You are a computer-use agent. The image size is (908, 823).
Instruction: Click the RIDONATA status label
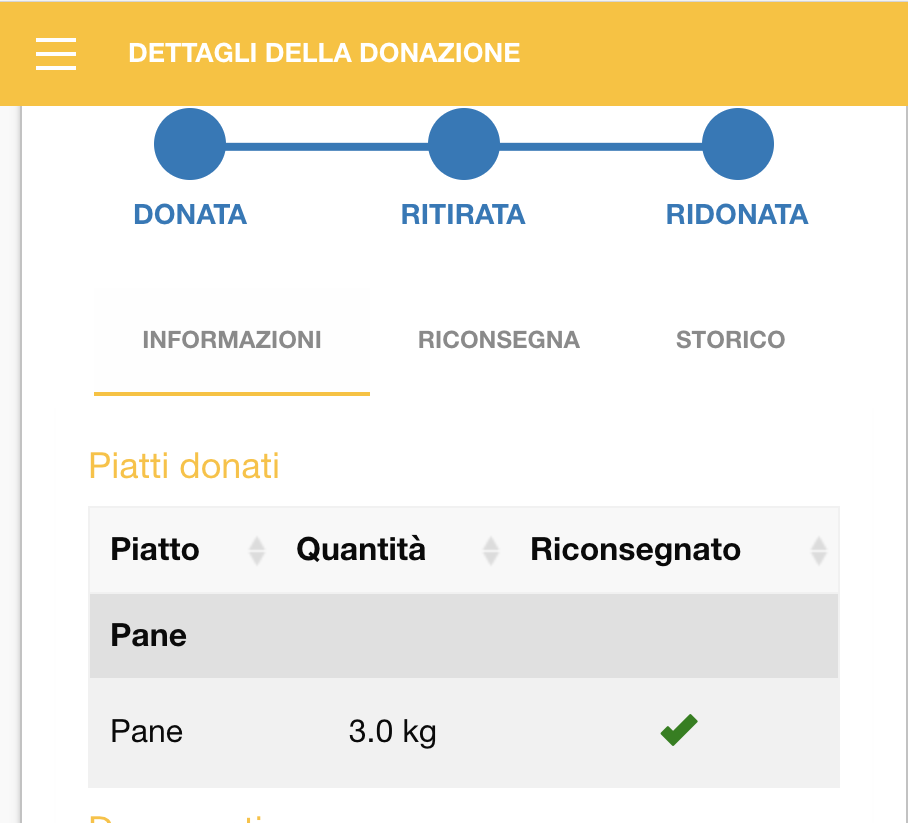737,215
